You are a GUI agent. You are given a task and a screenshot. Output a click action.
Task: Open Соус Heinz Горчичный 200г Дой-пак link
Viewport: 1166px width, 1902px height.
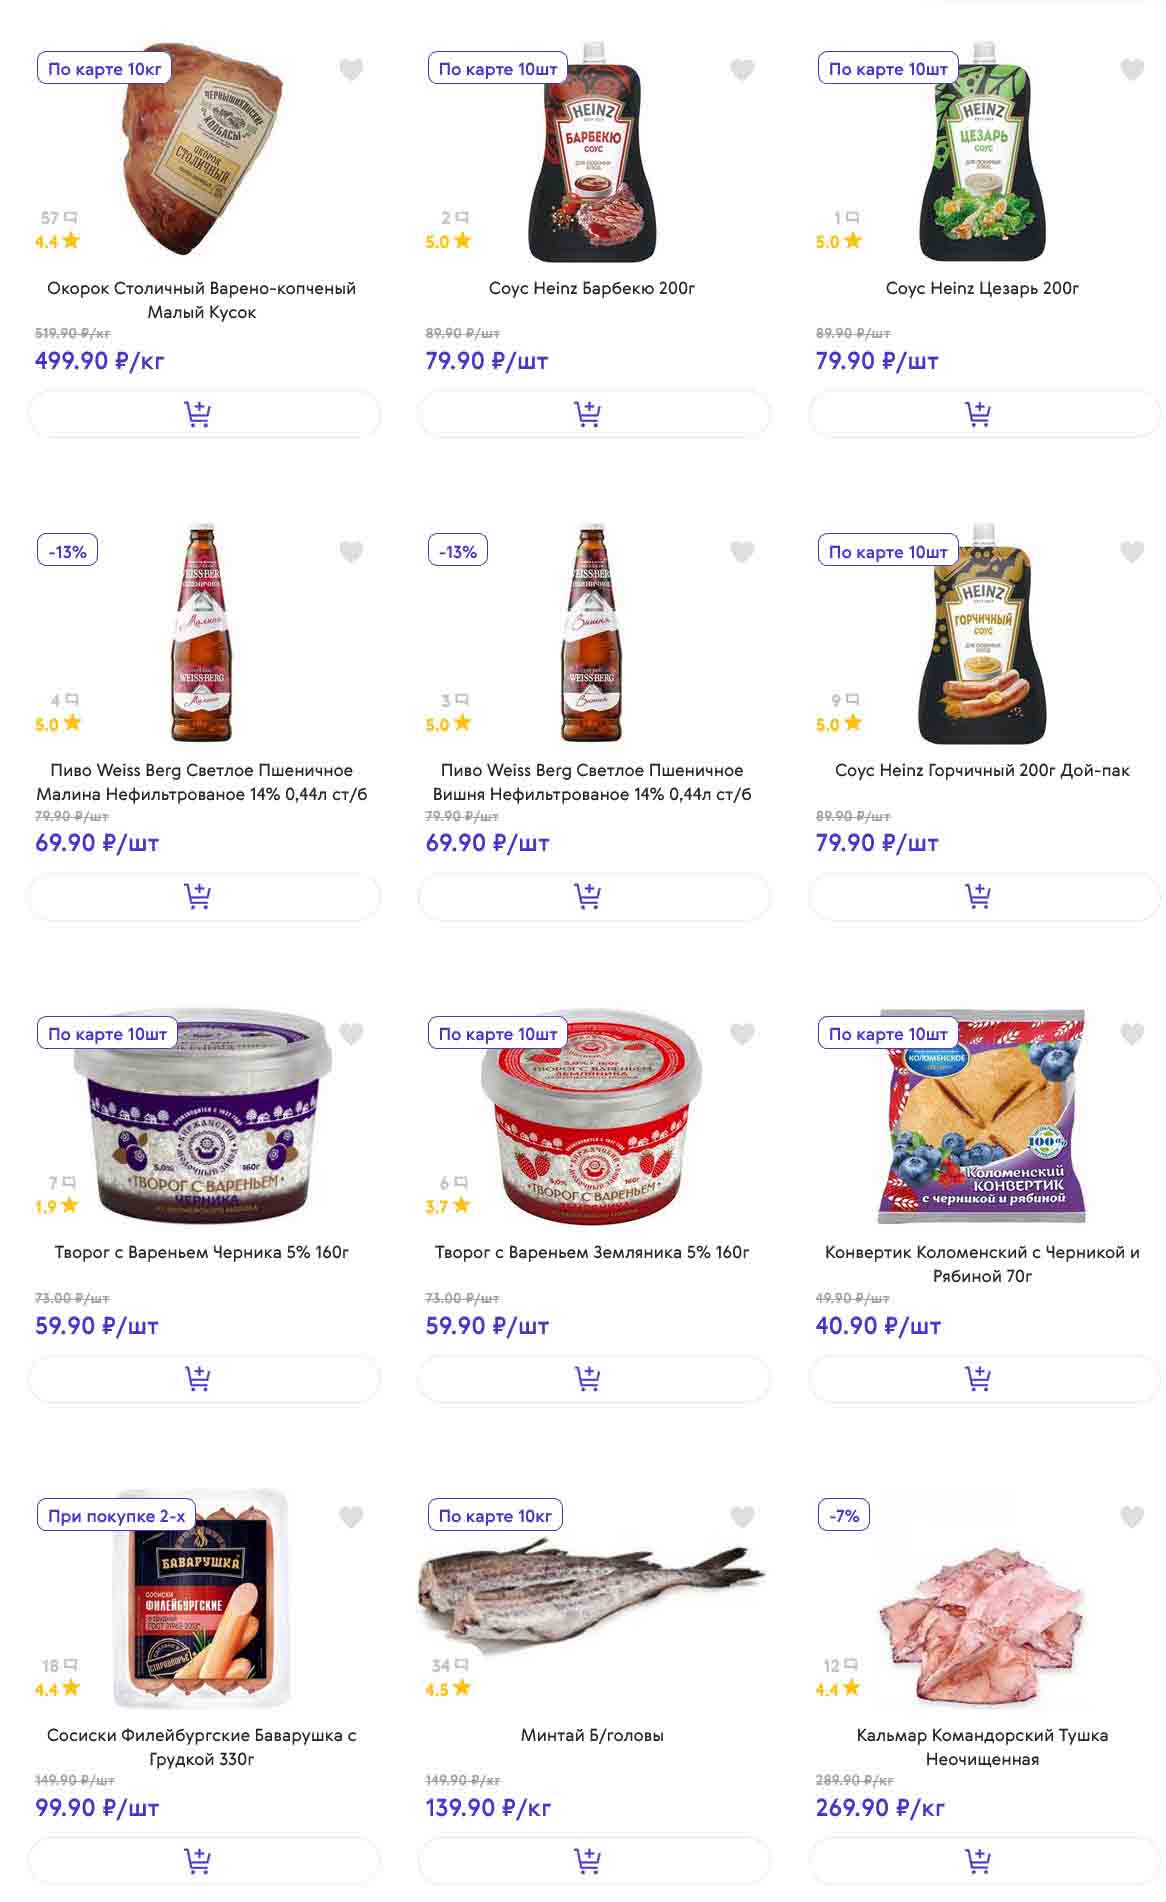click(982, 770)
